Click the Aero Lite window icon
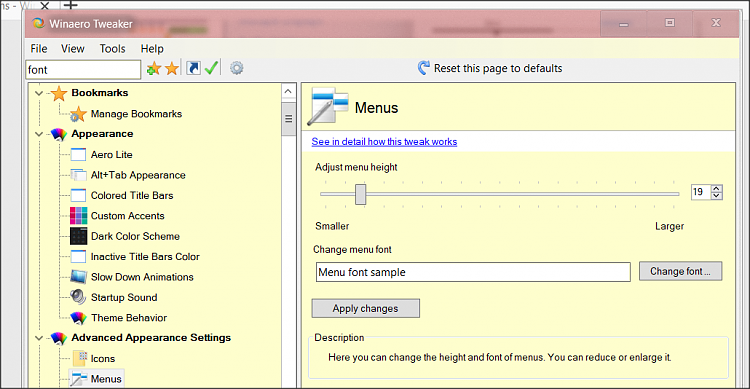Viewport: 750px width, 389px height. coord(78,155)
